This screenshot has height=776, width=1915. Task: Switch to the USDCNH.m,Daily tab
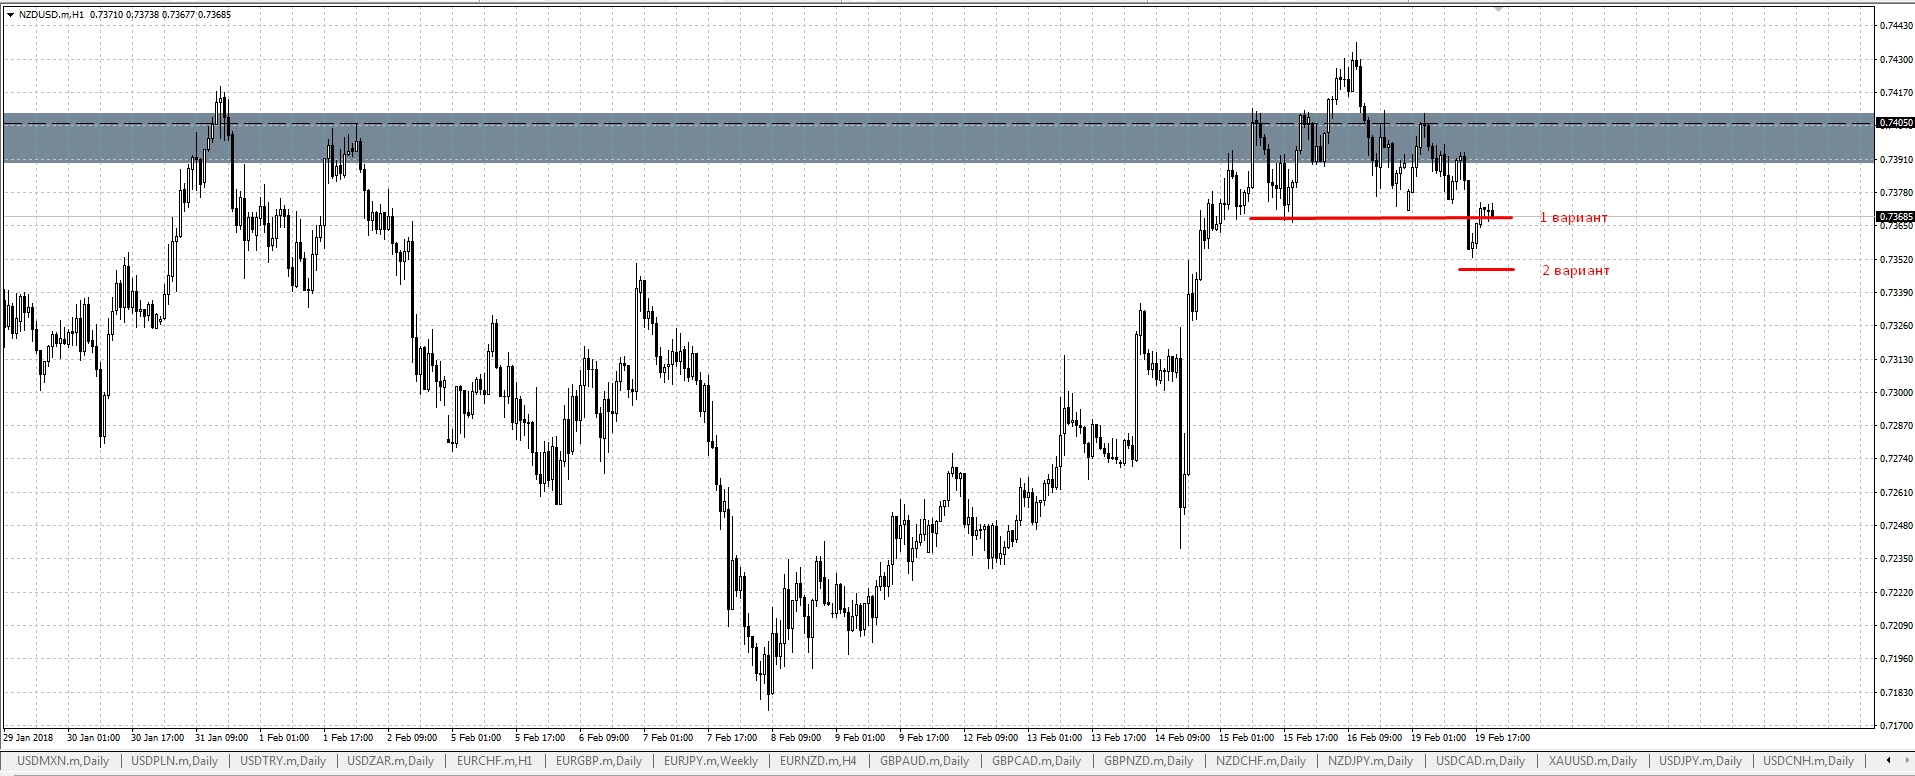[1808, 761]
